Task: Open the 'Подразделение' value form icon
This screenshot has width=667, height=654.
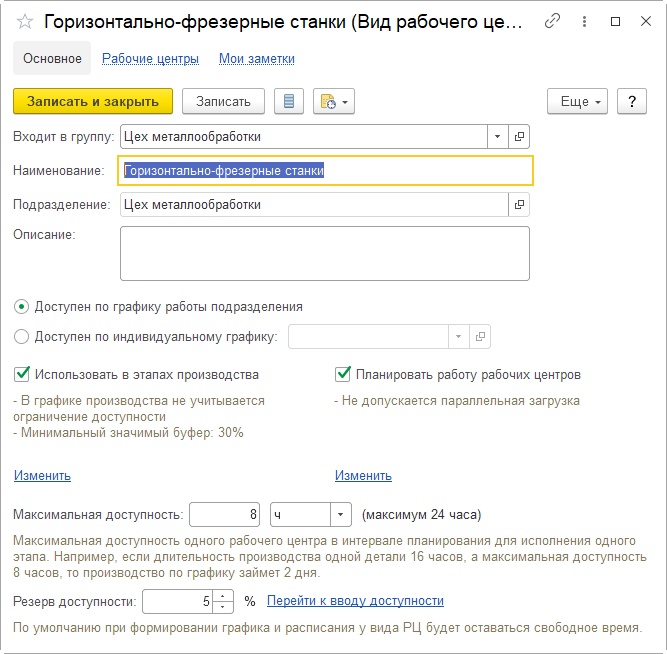Action: [520, 205]
